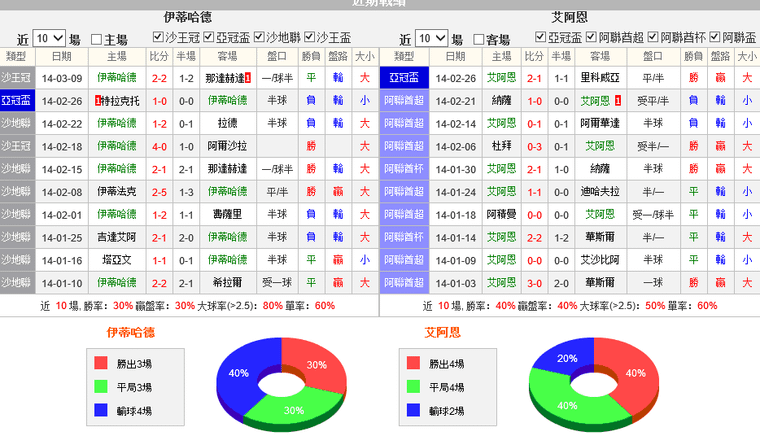Click the 一球 handicap in 14-01-03 row
This screenshot has height=444, width=760.
653,283
